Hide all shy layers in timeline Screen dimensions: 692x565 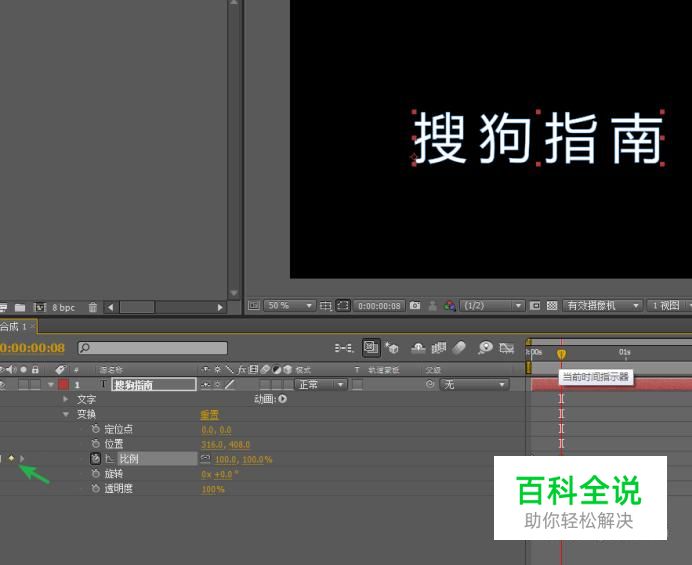[418, 348]
